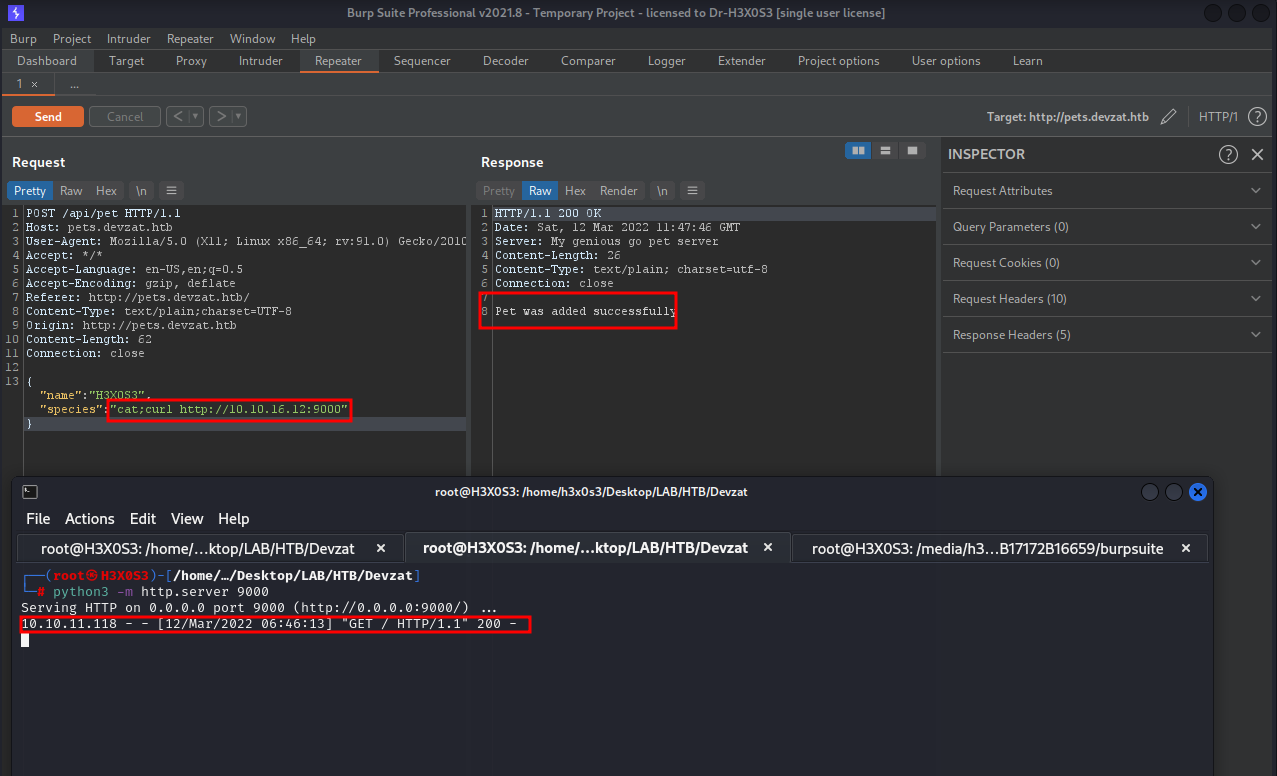This screenshot has height=776, width=1277.
Task: Click the Content-Length: 62 header line
Action: [x=89, y=340]
